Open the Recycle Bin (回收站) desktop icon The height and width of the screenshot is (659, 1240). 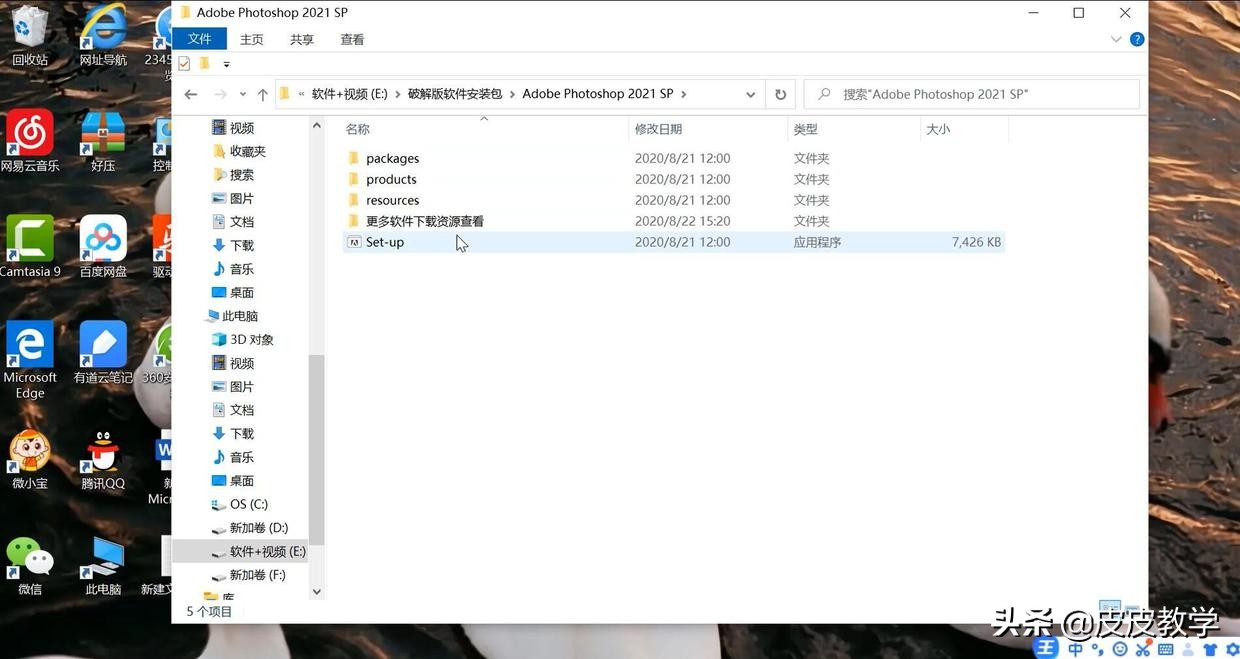click(30, 36)
